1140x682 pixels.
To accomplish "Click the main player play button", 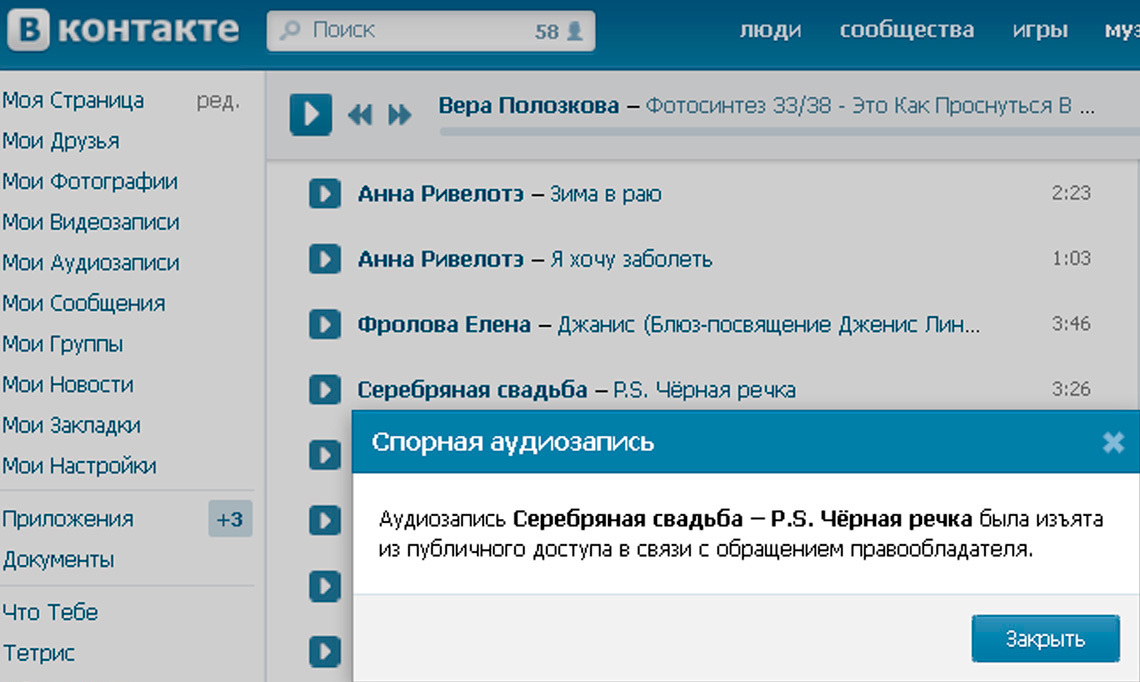I will pyautogui.click(x=311, y=114).
